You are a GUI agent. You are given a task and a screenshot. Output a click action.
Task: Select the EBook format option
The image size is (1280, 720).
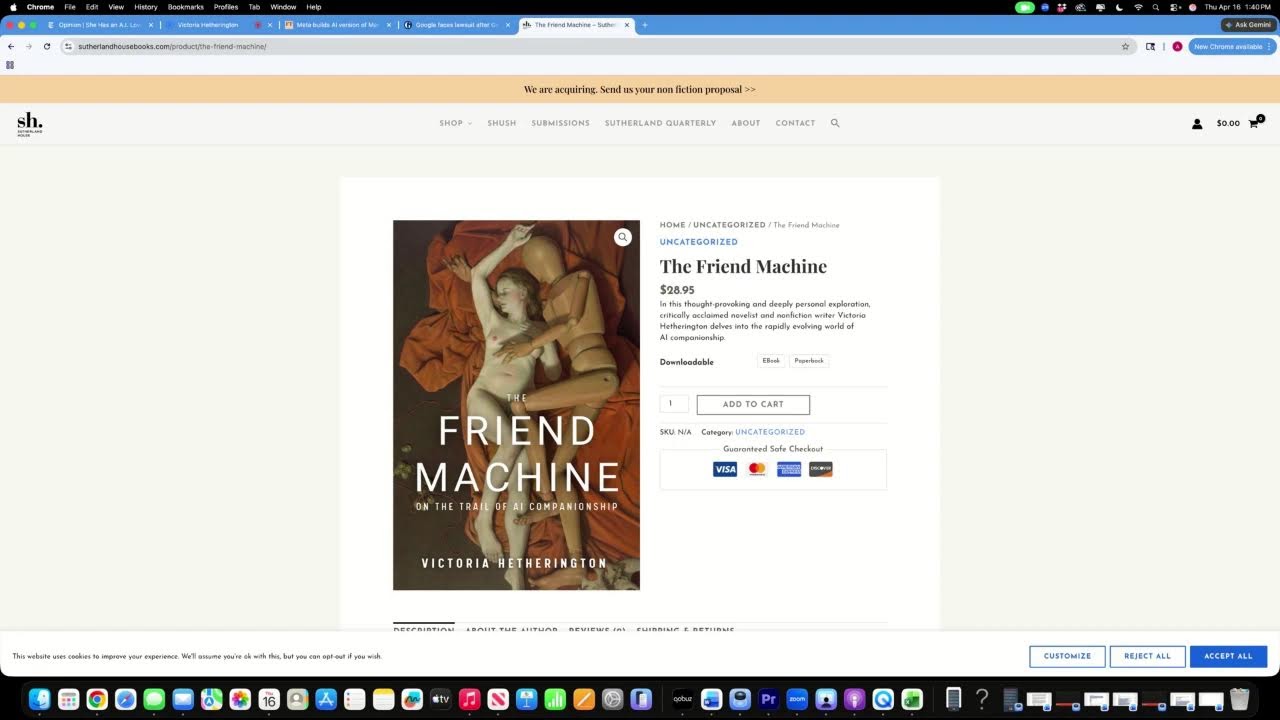771,361
